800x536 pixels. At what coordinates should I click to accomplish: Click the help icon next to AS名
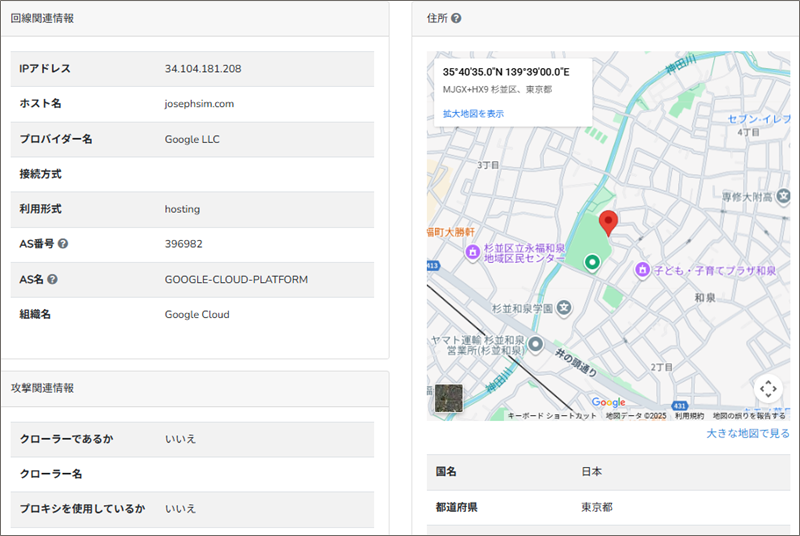coord(52,279)
